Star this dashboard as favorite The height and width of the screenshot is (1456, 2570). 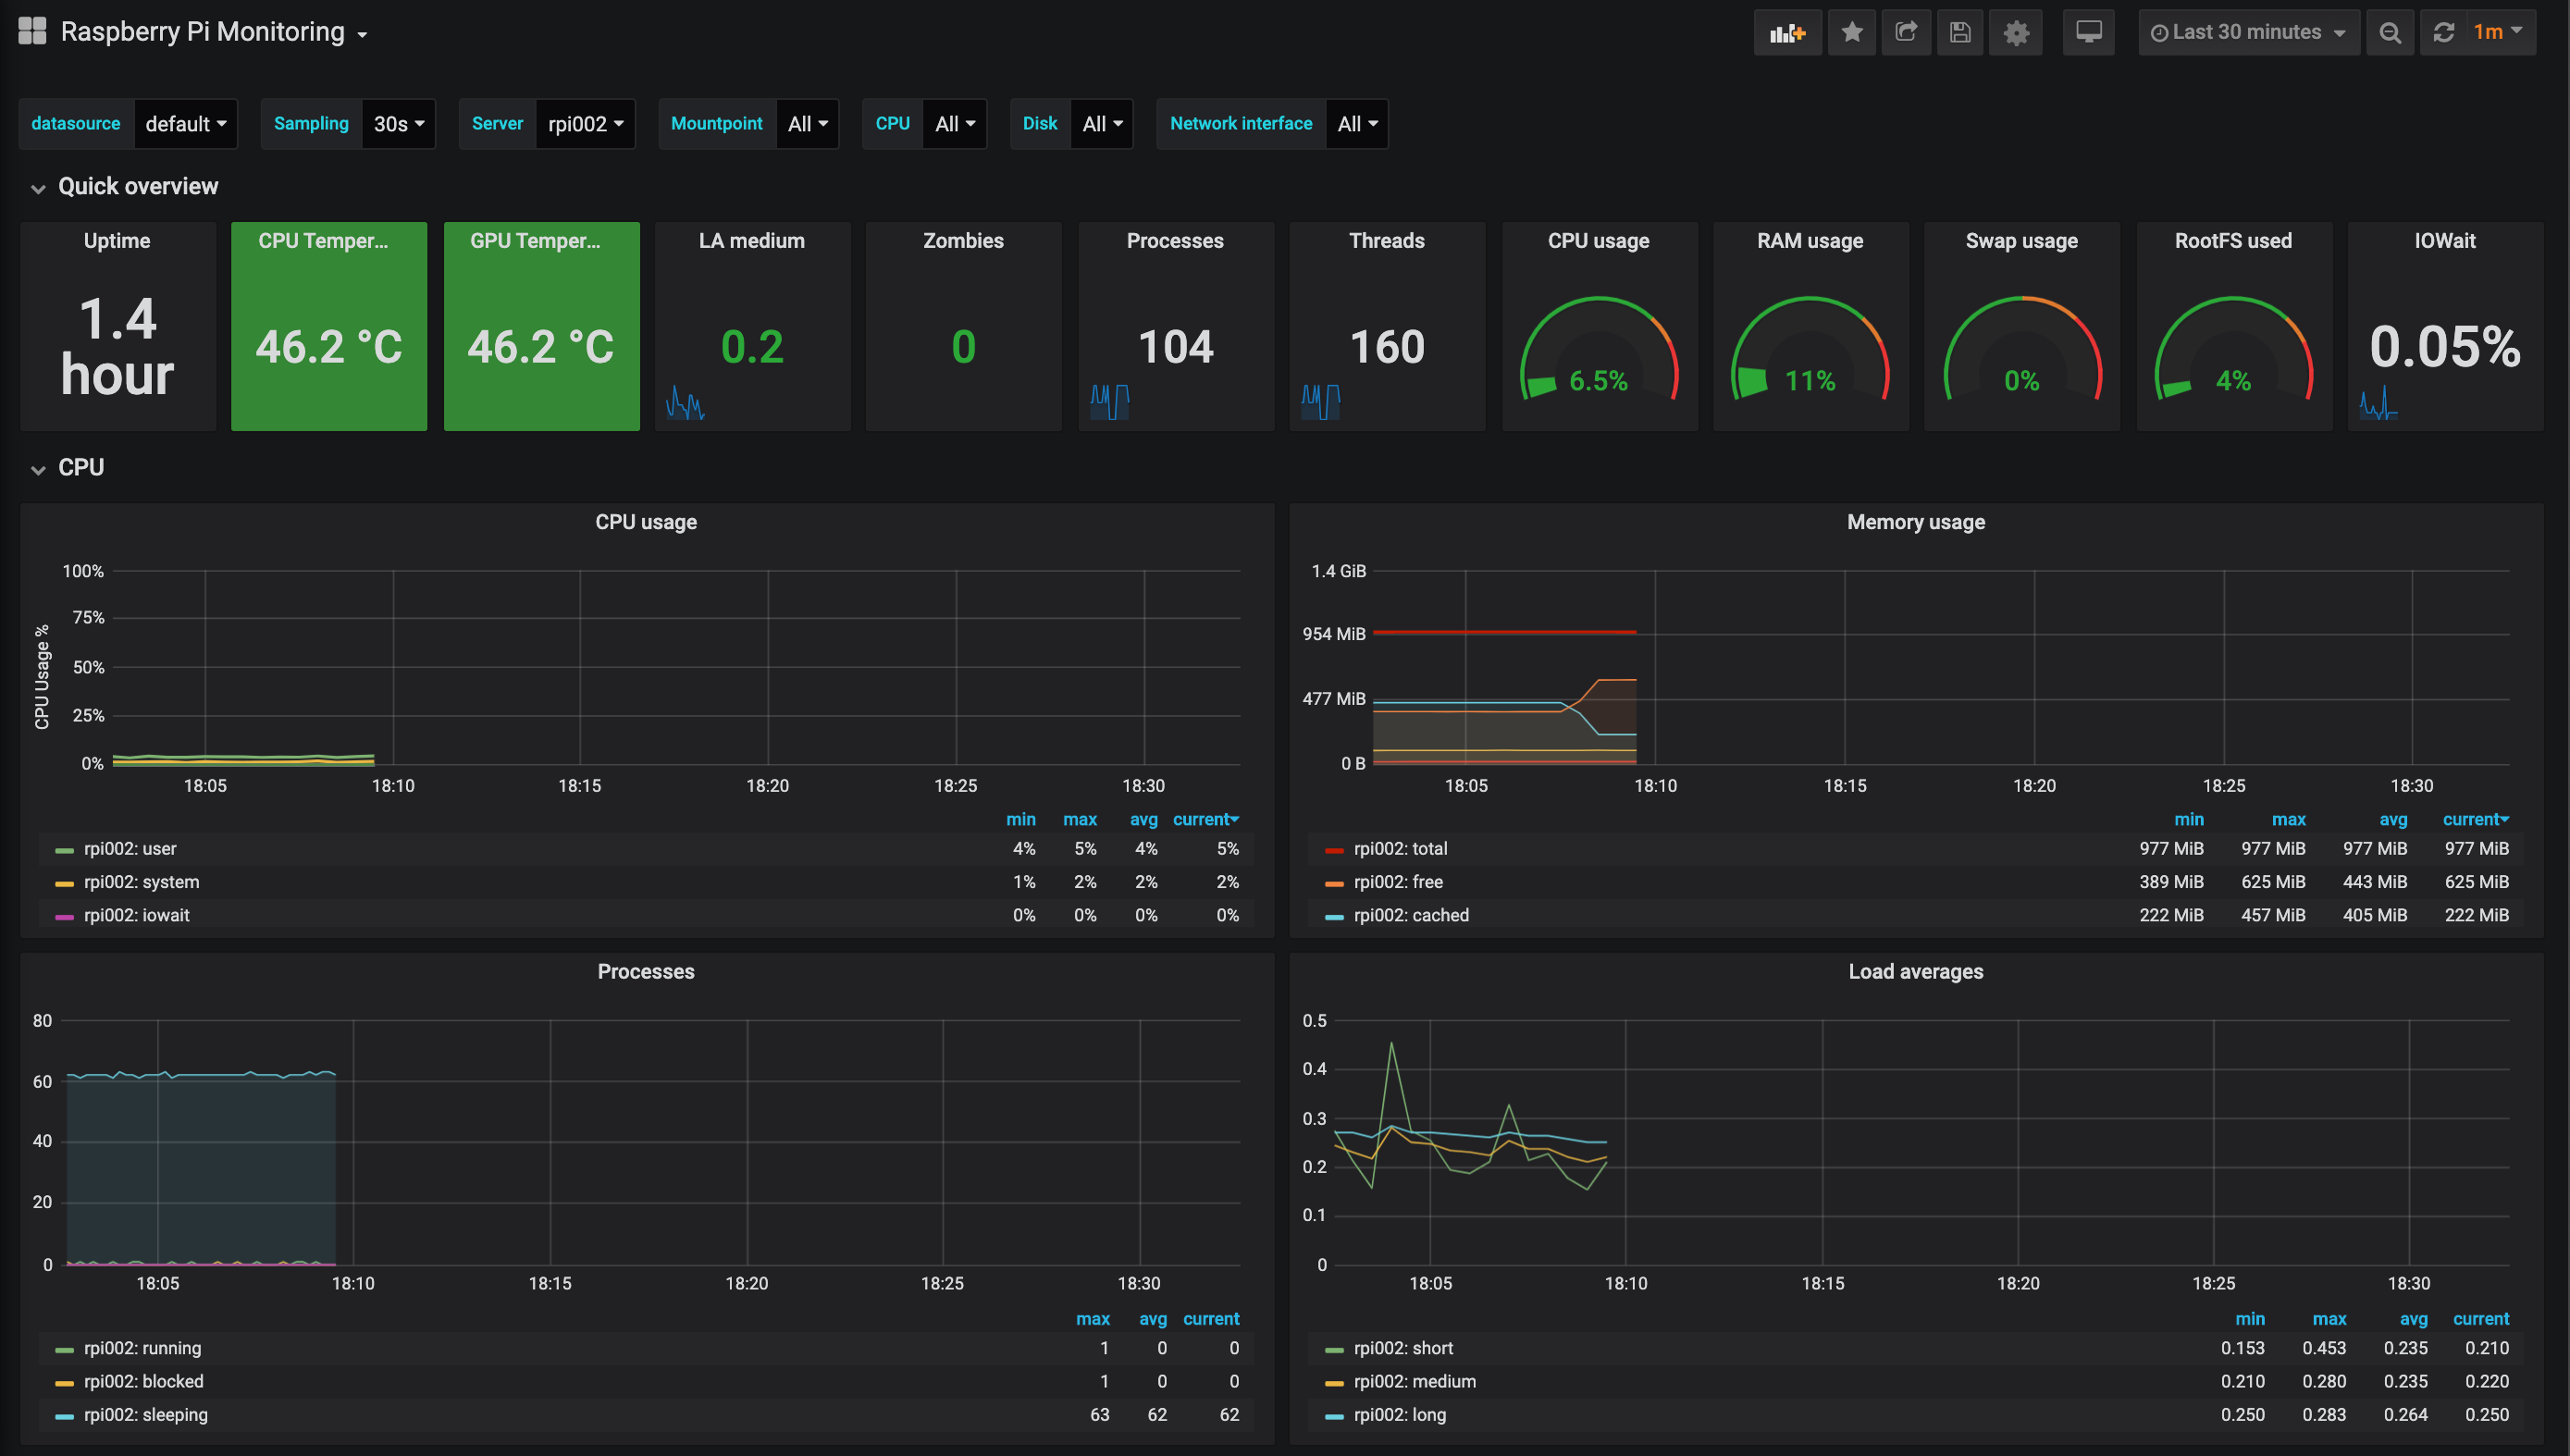1851,33
